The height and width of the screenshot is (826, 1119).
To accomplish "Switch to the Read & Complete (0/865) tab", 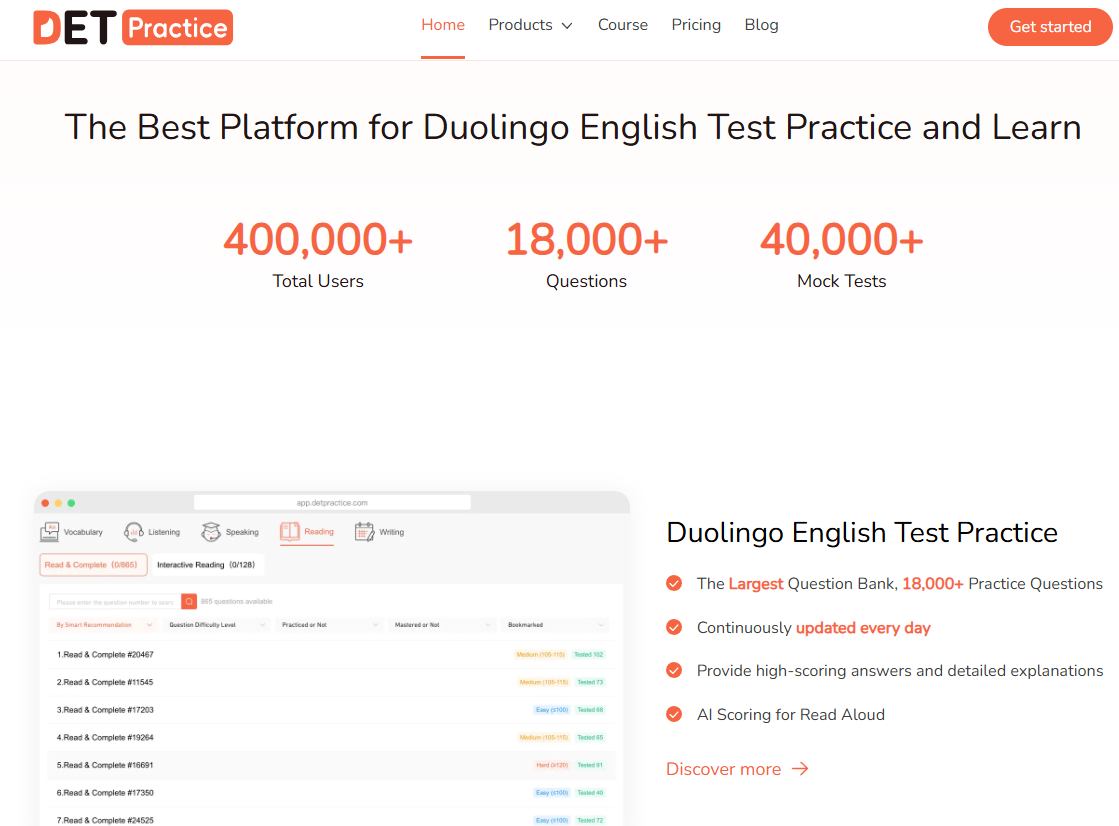I will (93, 565).
